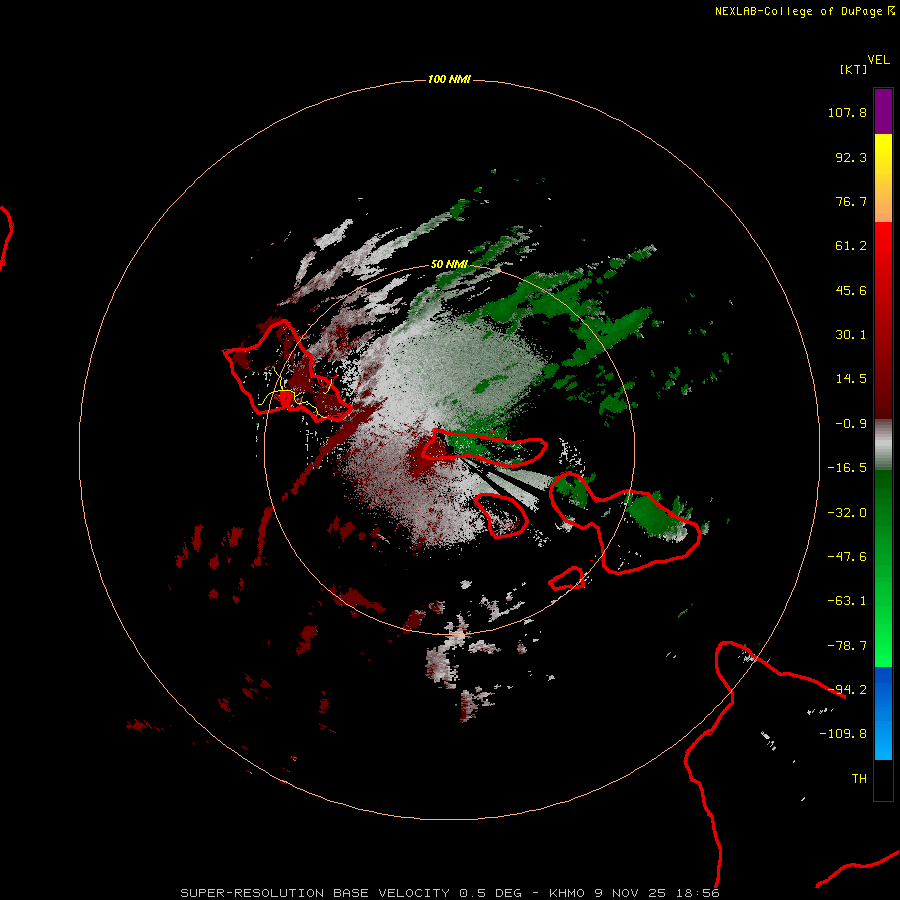900x900 pixels.
Task: Select the -16.5 scale value
Action: pos(847,468)
